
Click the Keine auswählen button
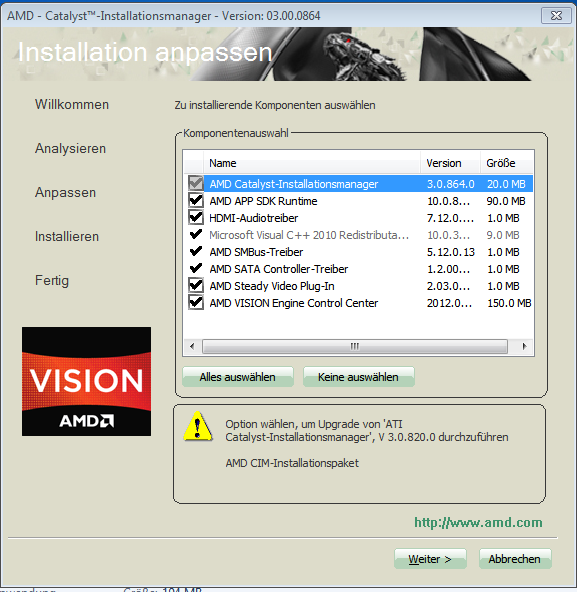(359, 377)
